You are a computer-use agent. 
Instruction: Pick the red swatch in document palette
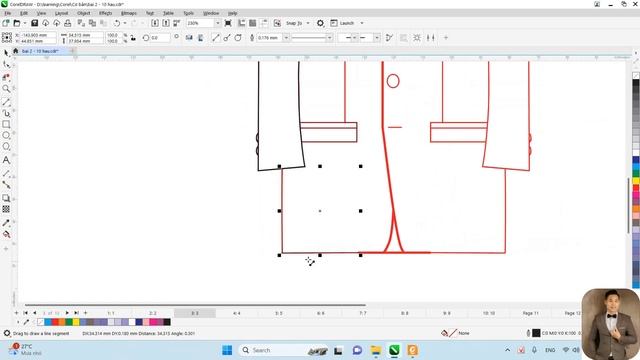tap(55, 322)
